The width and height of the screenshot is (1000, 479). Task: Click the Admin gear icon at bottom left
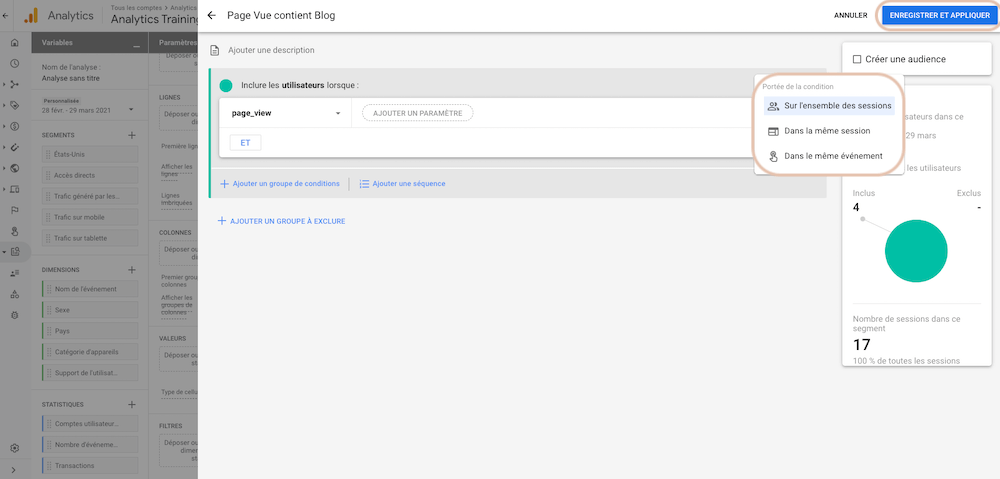(15, 448)
